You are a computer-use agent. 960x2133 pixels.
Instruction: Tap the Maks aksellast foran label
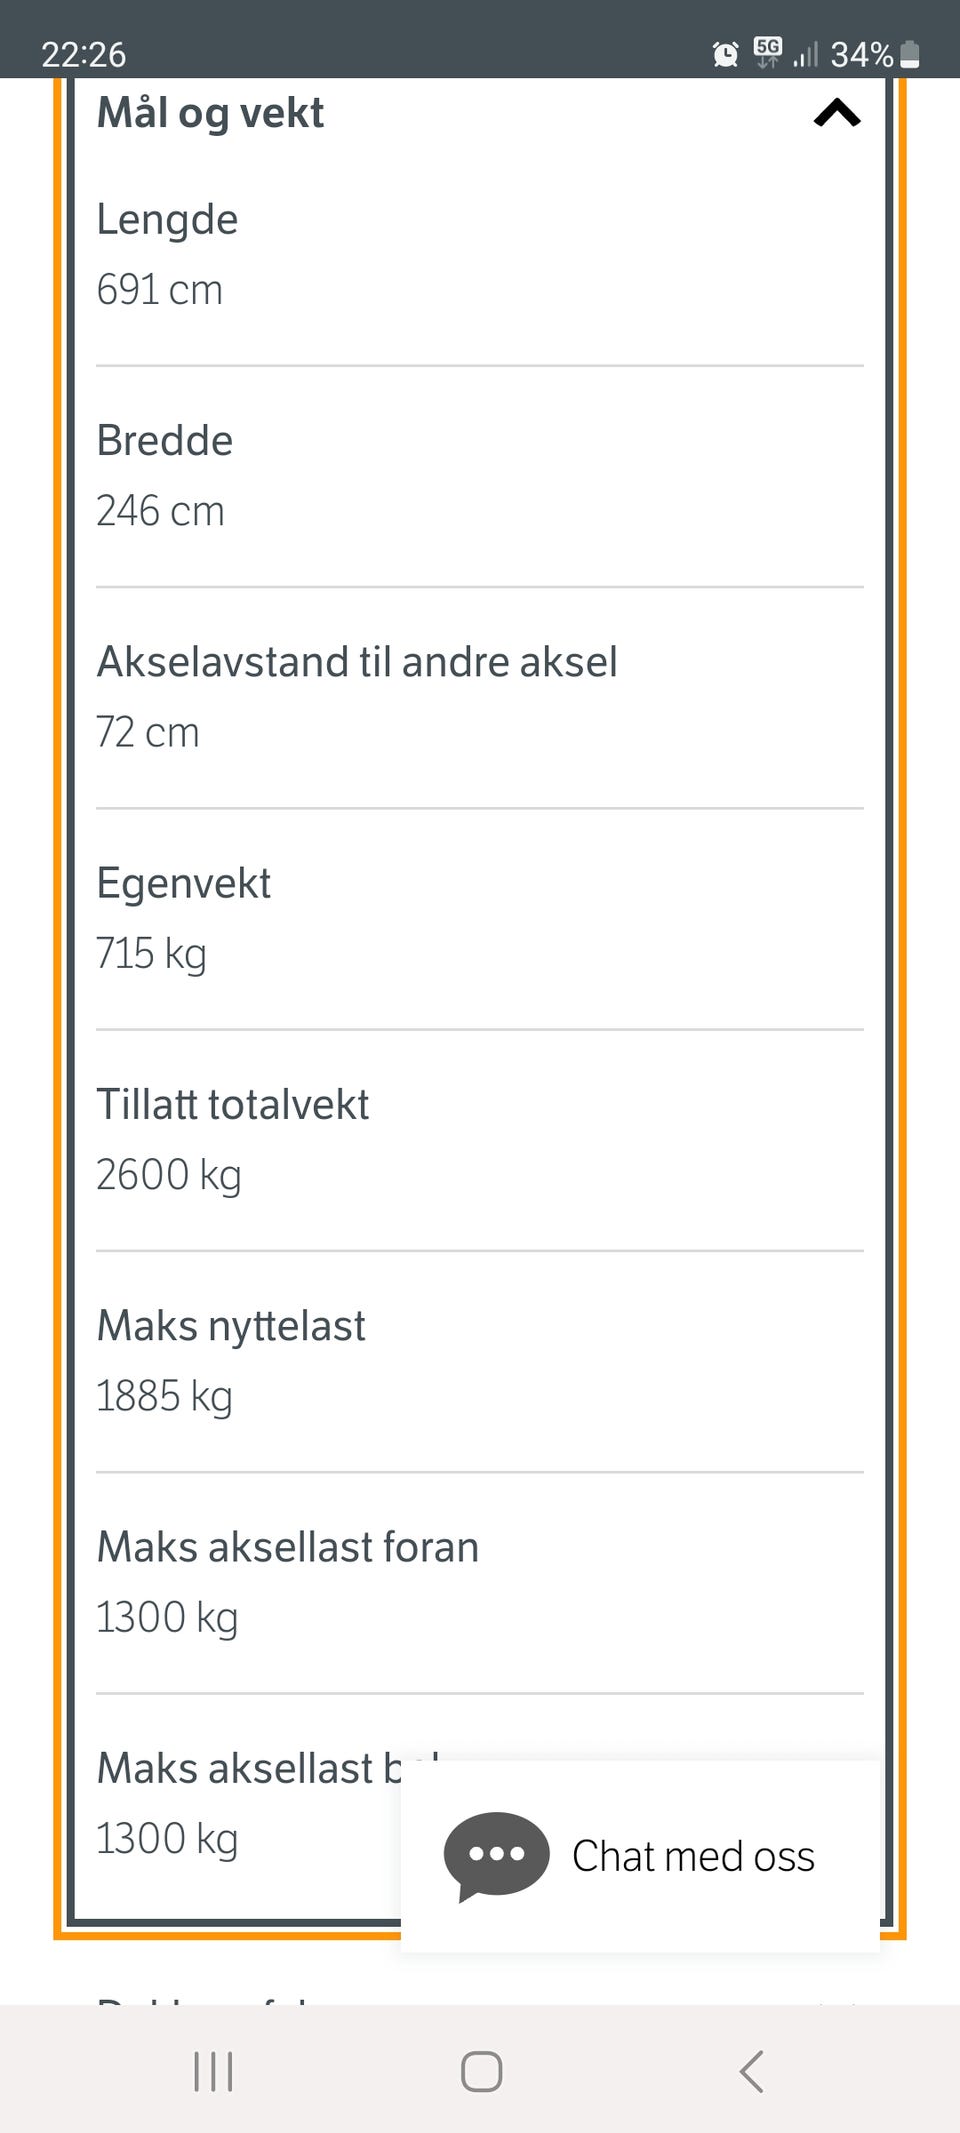click(x=288, y=1547)
